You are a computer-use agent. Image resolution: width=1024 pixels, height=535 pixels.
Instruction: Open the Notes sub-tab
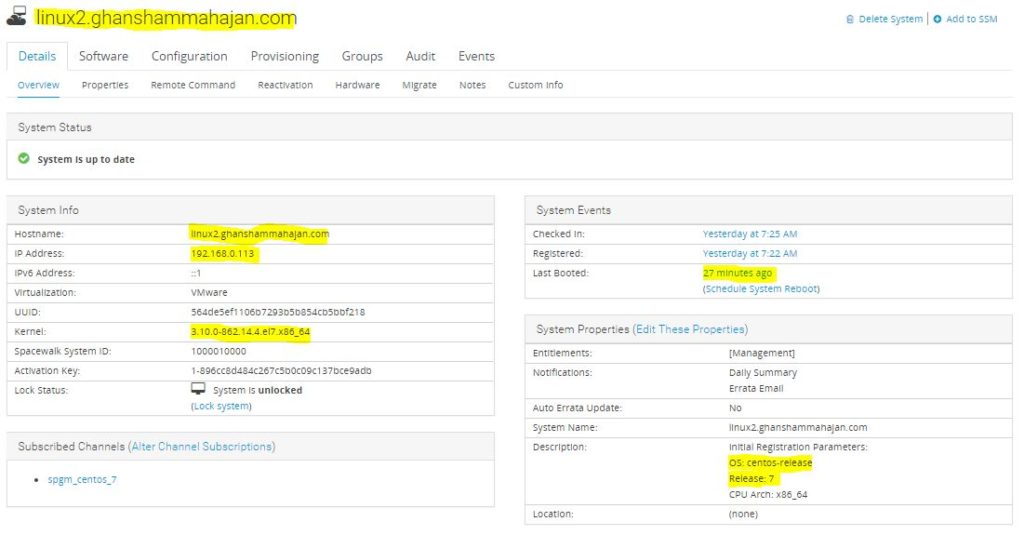click(x=472, y=85)
